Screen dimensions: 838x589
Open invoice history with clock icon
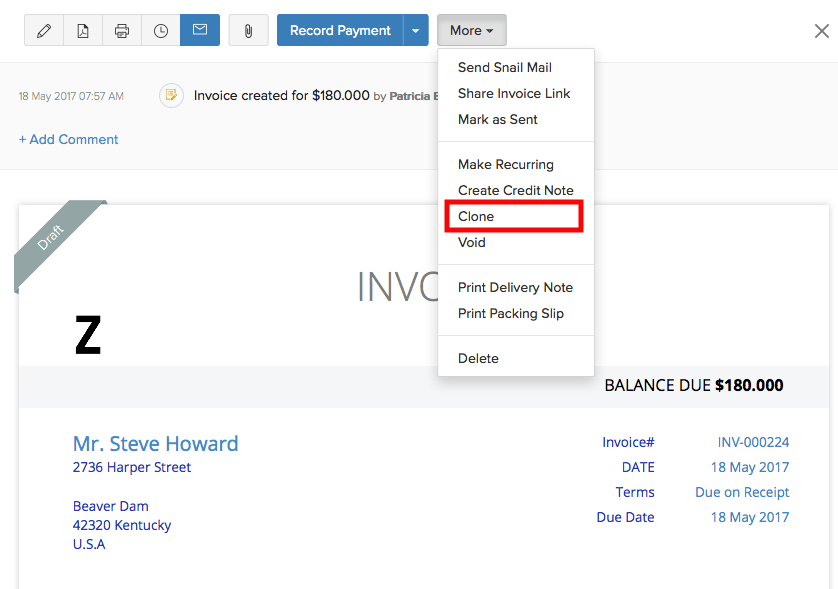(x=160, y=30)
